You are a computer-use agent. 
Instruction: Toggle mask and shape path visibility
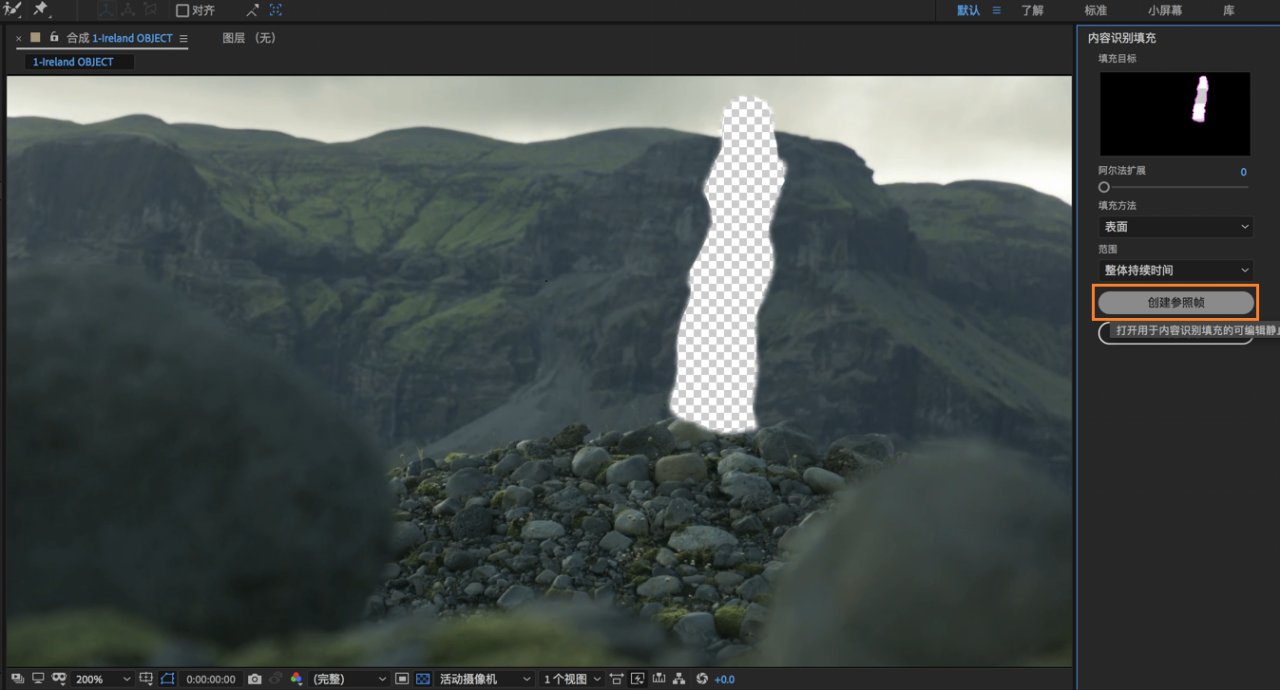[x=167, y=679]
